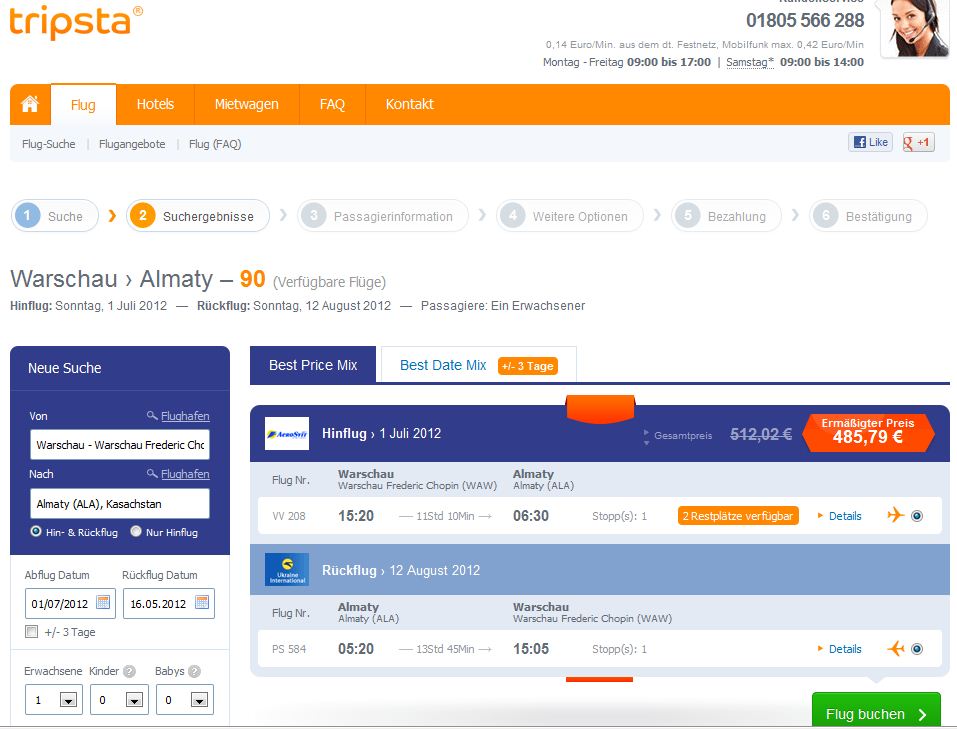Open the Flugangebote submenu link
957x729 pixels.
132,144
